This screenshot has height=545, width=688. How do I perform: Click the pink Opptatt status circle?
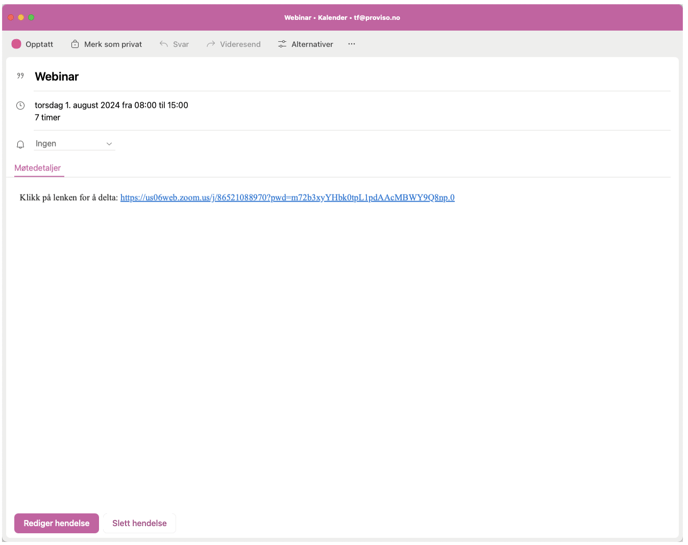coord(16,44)
